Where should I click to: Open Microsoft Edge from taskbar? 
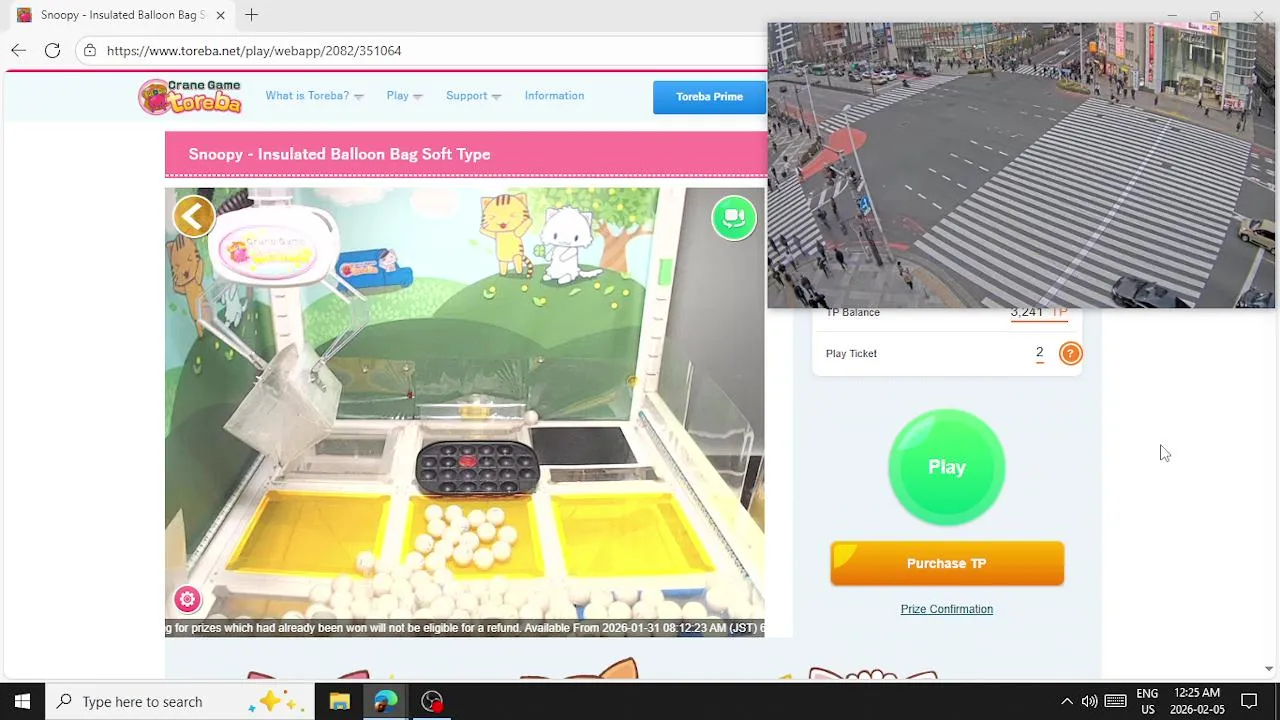point(385,701)
